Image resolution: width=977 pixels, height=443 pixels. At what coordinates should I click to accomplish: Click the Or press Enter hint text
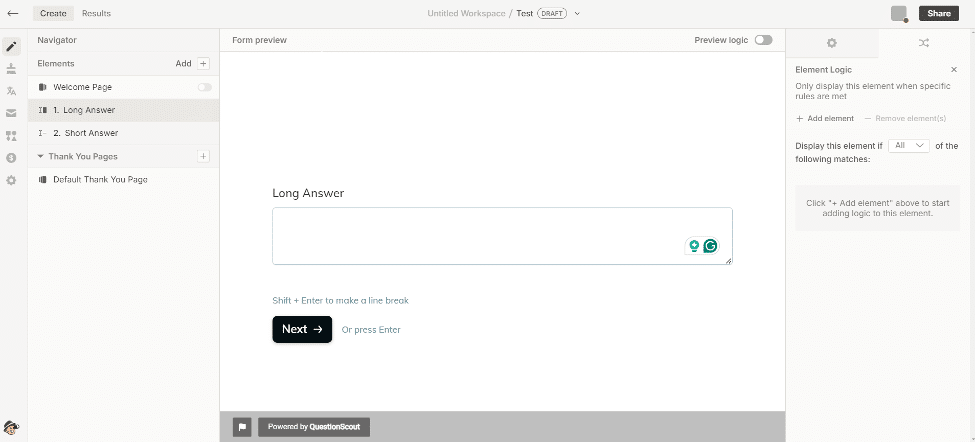[x=371, y=330]
